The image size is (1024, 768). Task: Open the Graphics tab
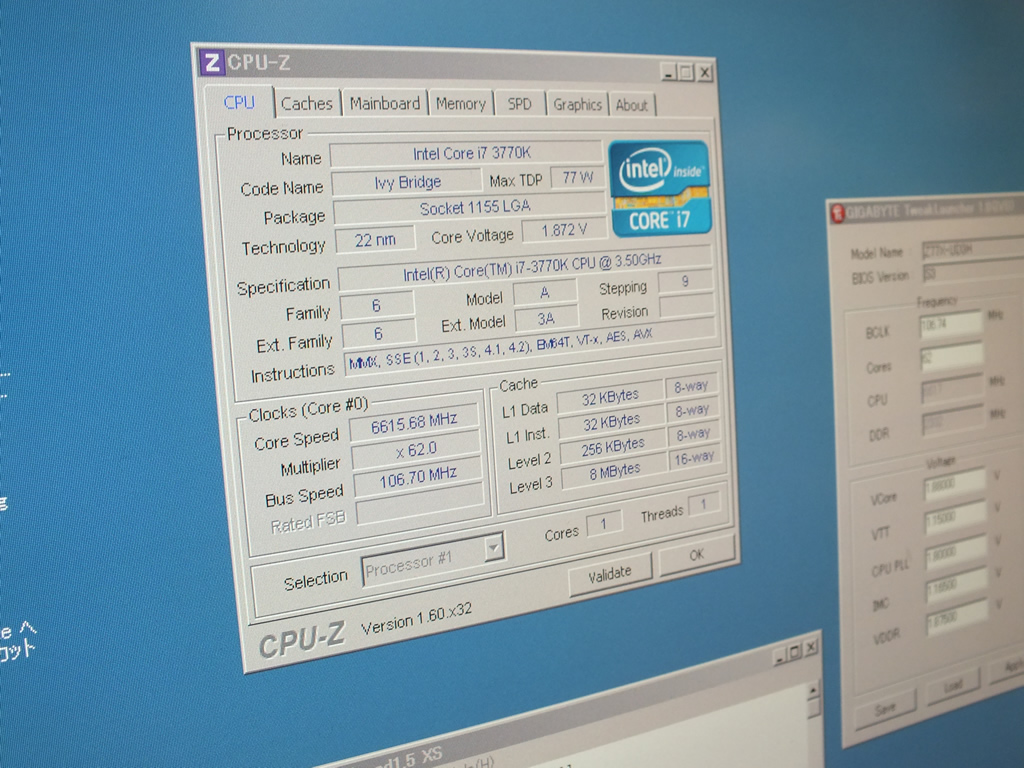tap(577, 104)
